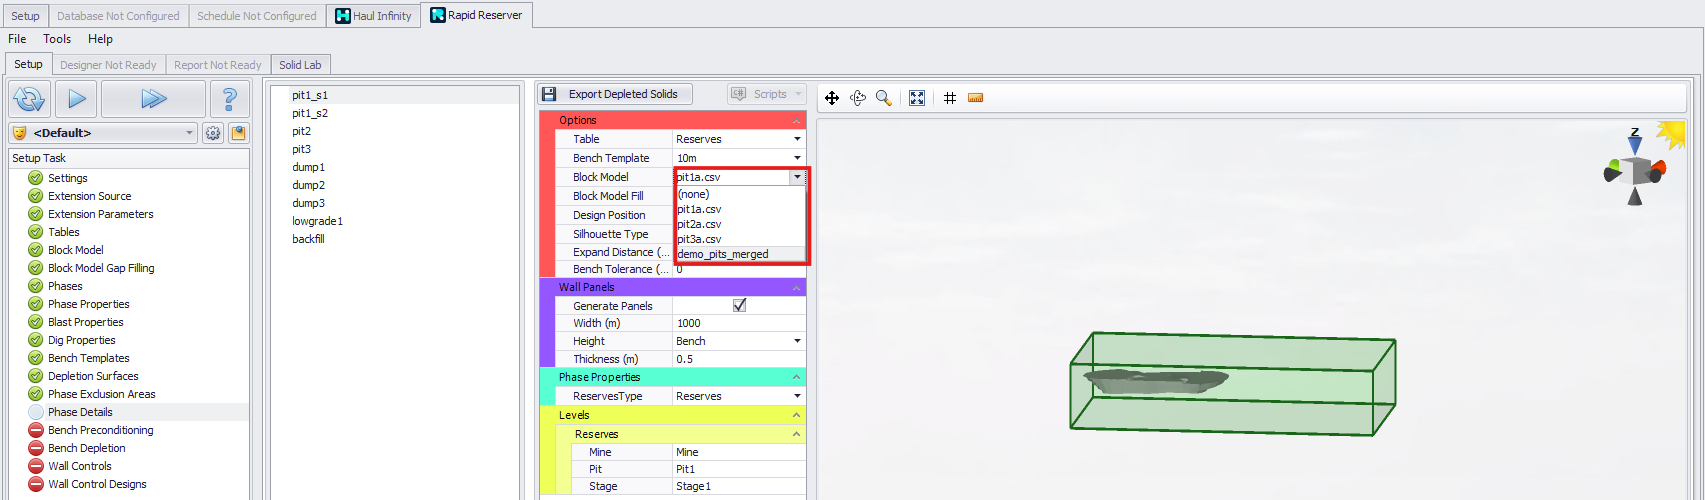
Task: Click the double-arrow run all button
Action: (x=153, y=99)
